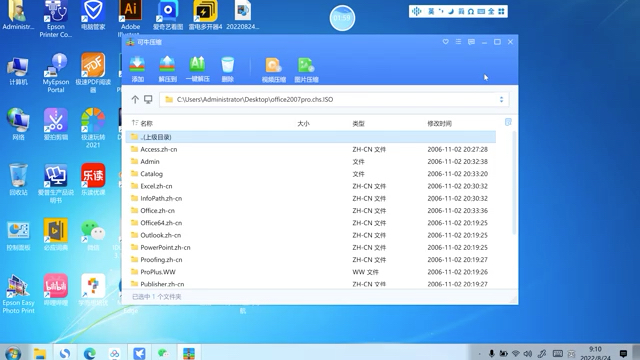Open the path history dropdown arrows
The image size is (640, 360).
coord(502,99)
